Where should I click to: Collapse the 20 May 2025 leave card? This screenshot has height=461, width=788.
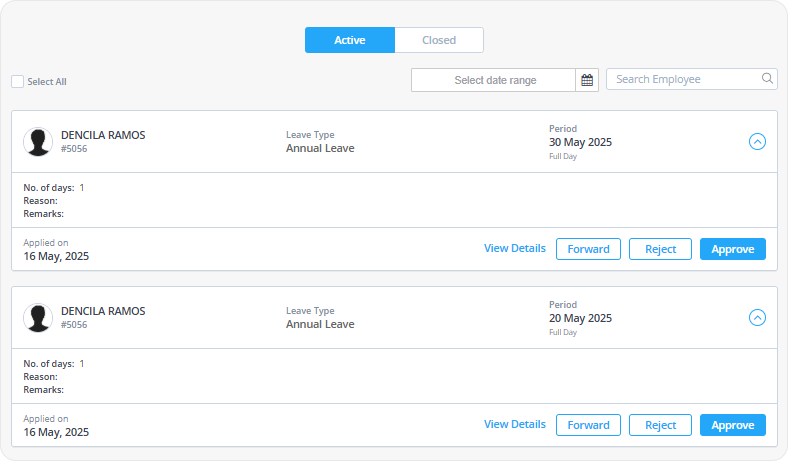click(x=757, y=318)
